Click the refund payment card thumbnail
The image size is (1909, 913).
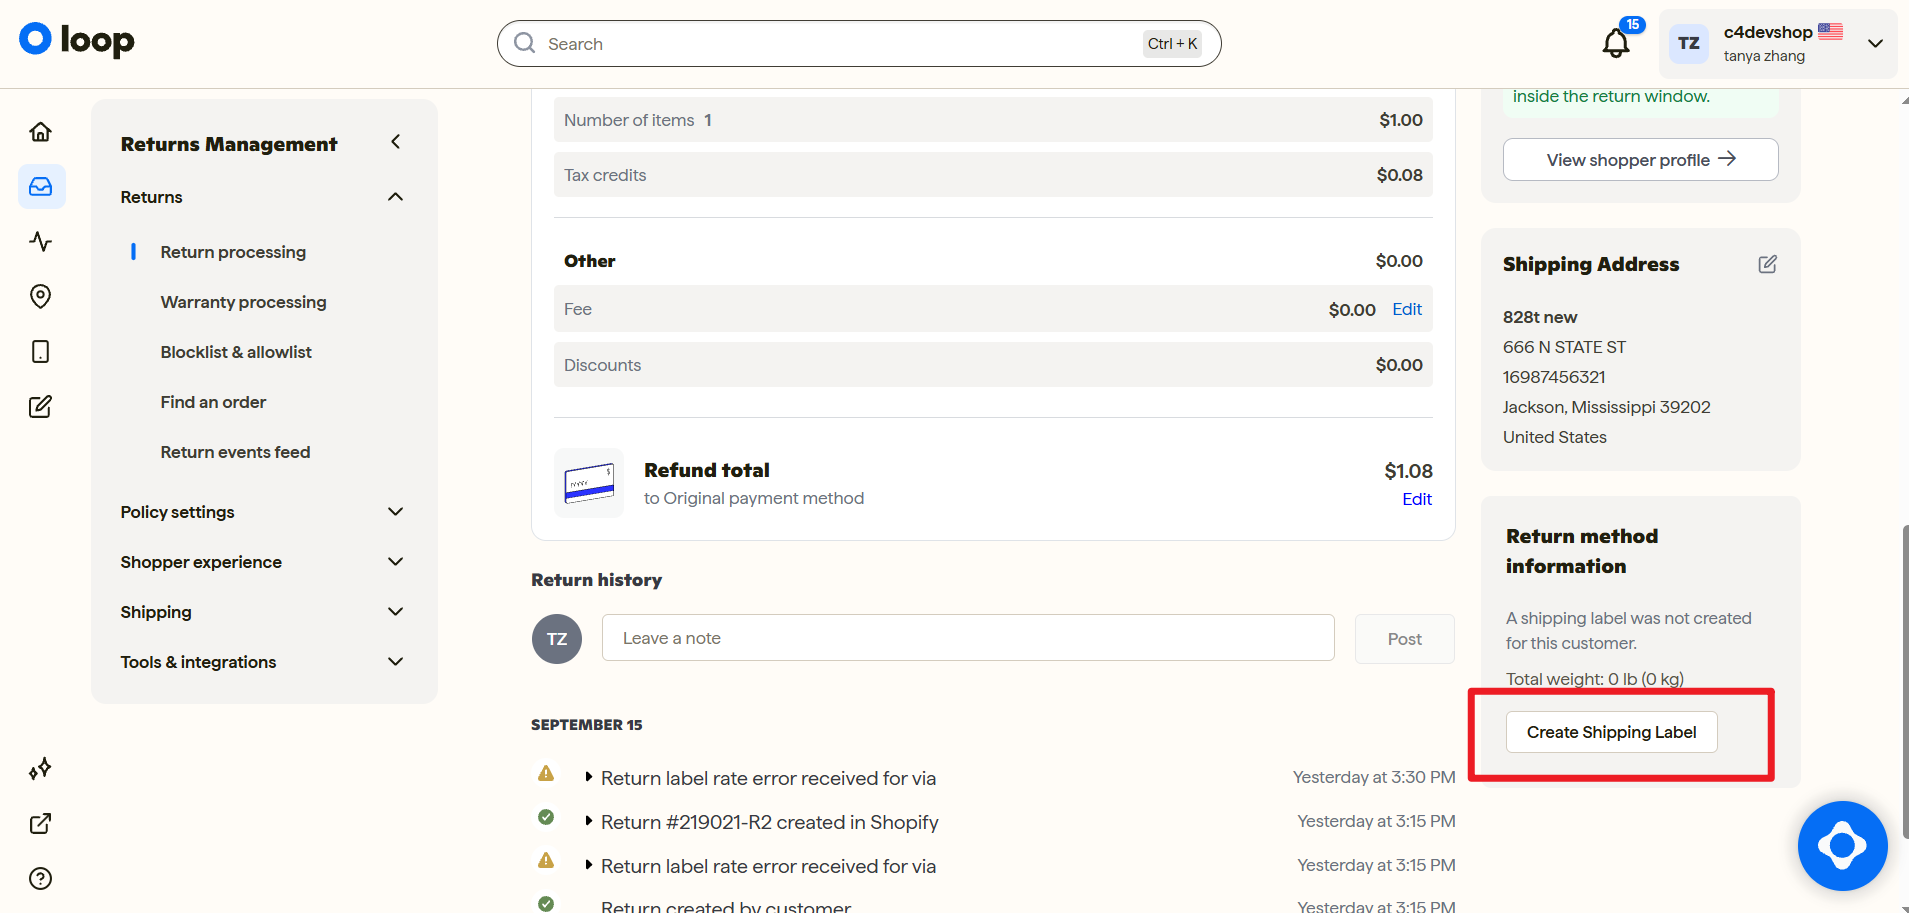click(589, 483)
